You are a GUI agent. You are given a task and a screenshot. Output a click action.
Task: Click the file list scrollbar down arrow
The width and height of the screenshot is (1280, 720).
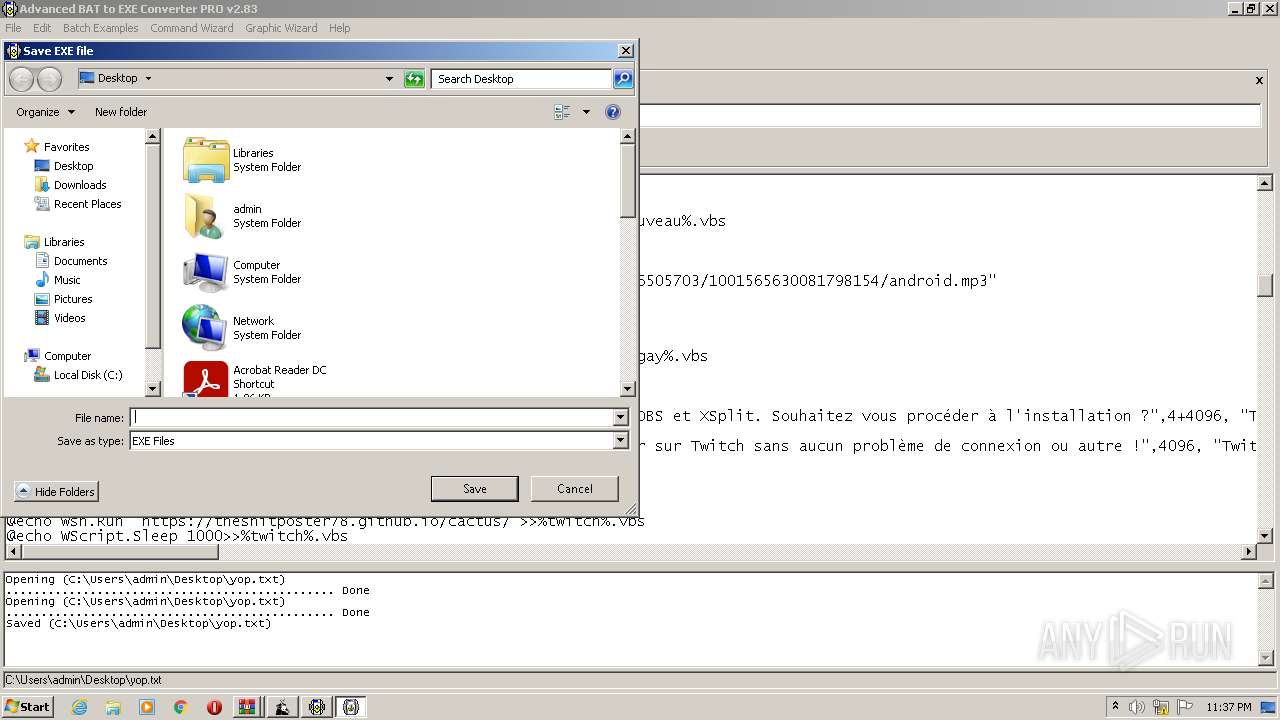click(x=628, y=389)
